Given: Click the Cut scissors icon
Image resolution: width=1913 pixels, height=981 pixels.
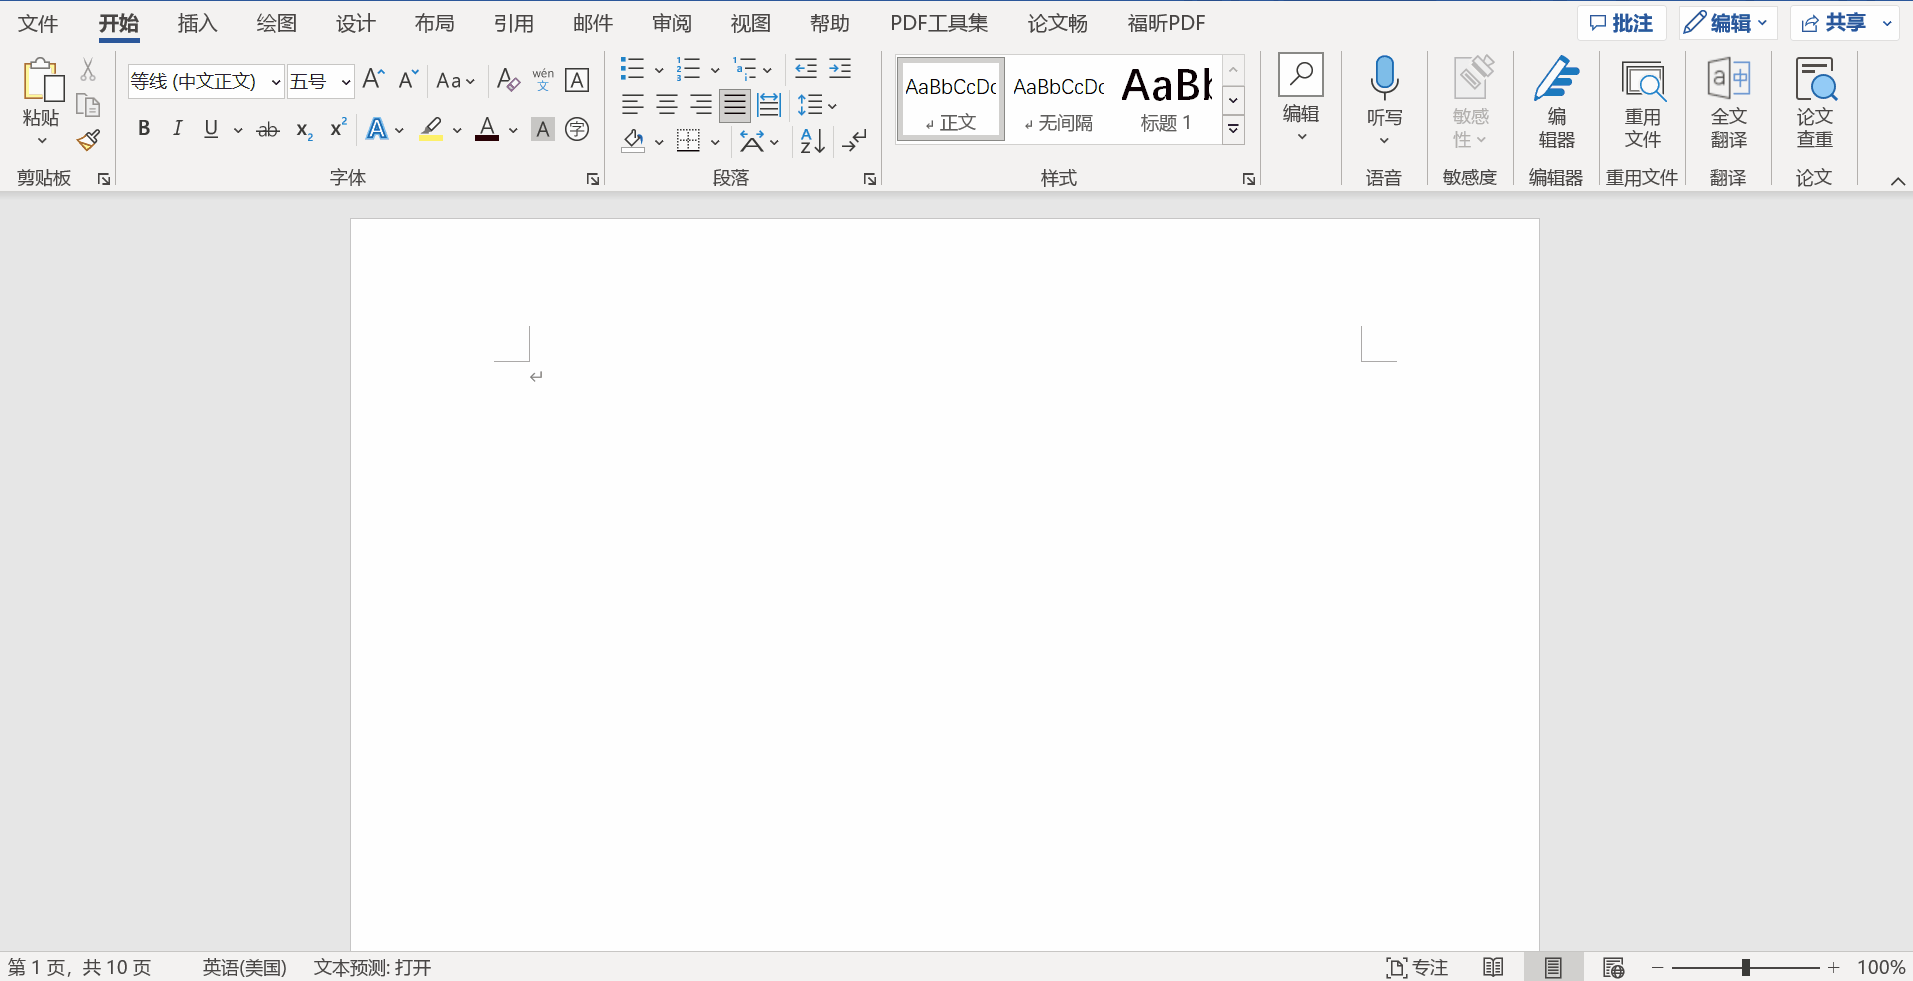Looking at the screenshot, I should pos(88,69).
